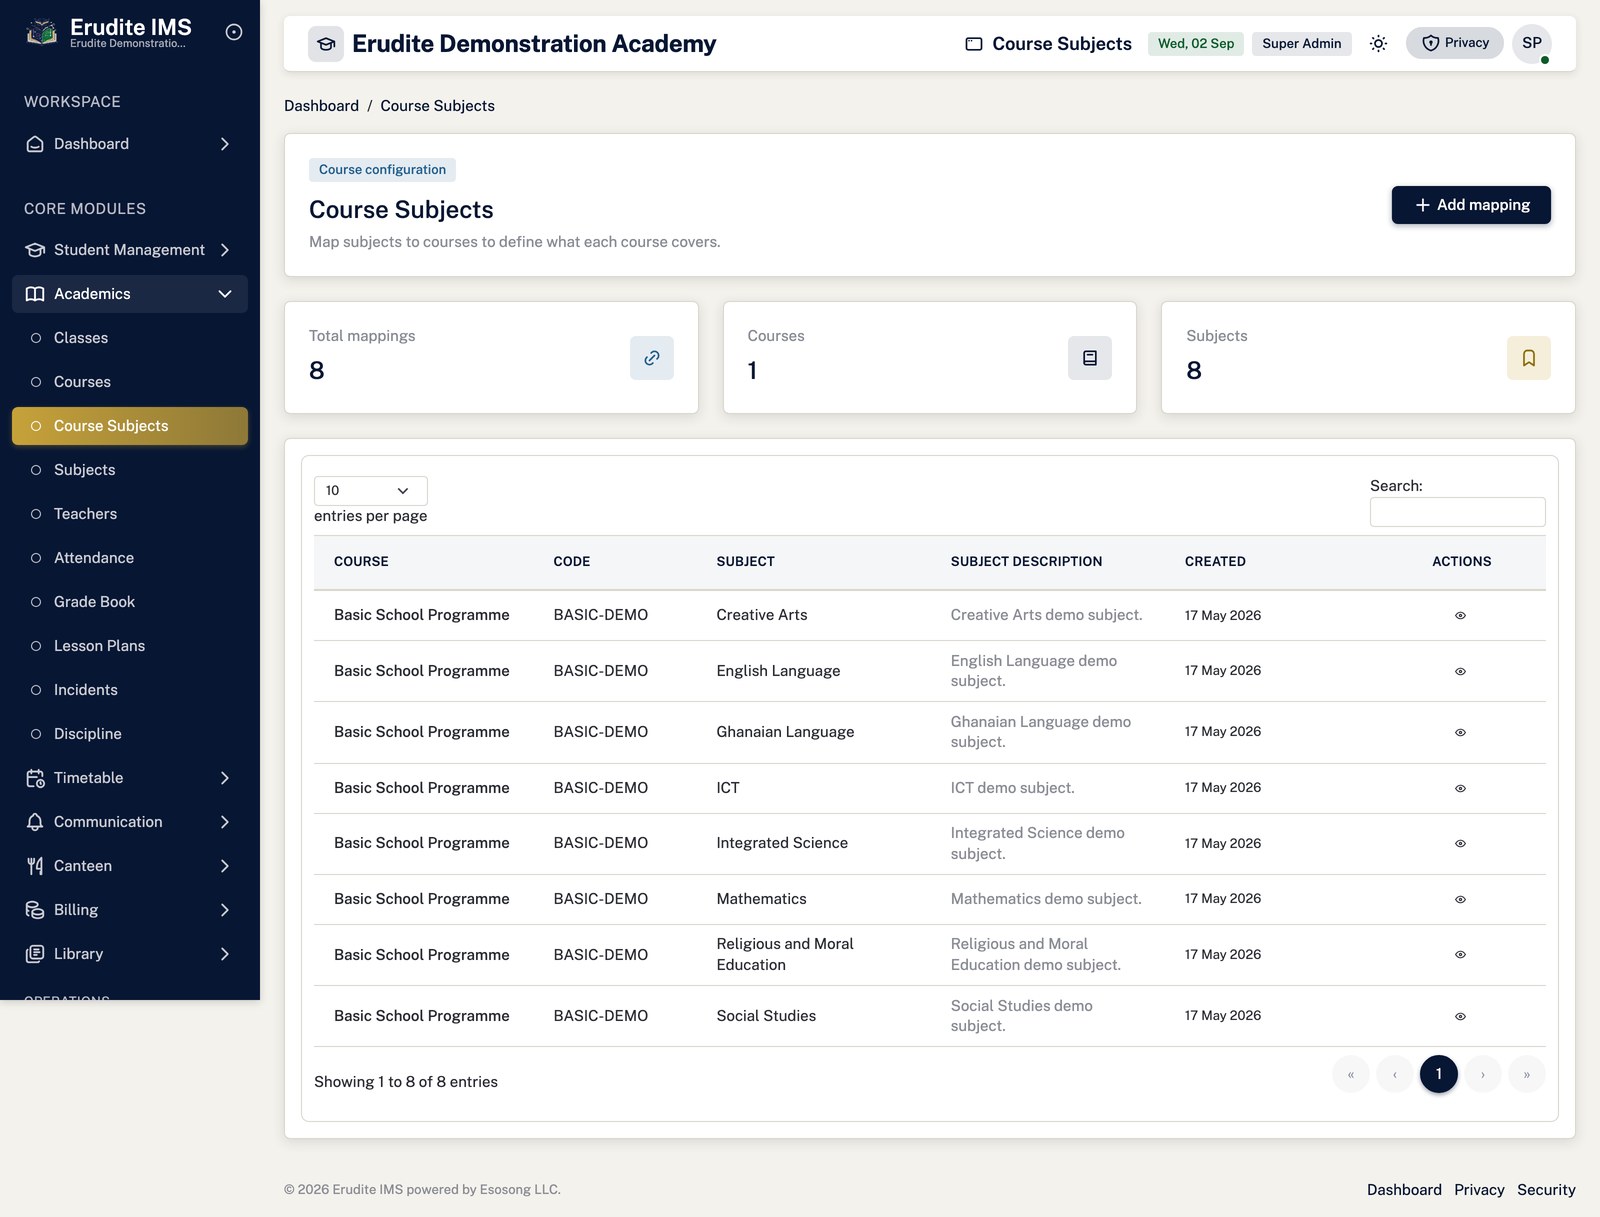The image size is (1600, 1217).
Task: Click the sidebar collapse circle icon
Action: click(234, 32)
